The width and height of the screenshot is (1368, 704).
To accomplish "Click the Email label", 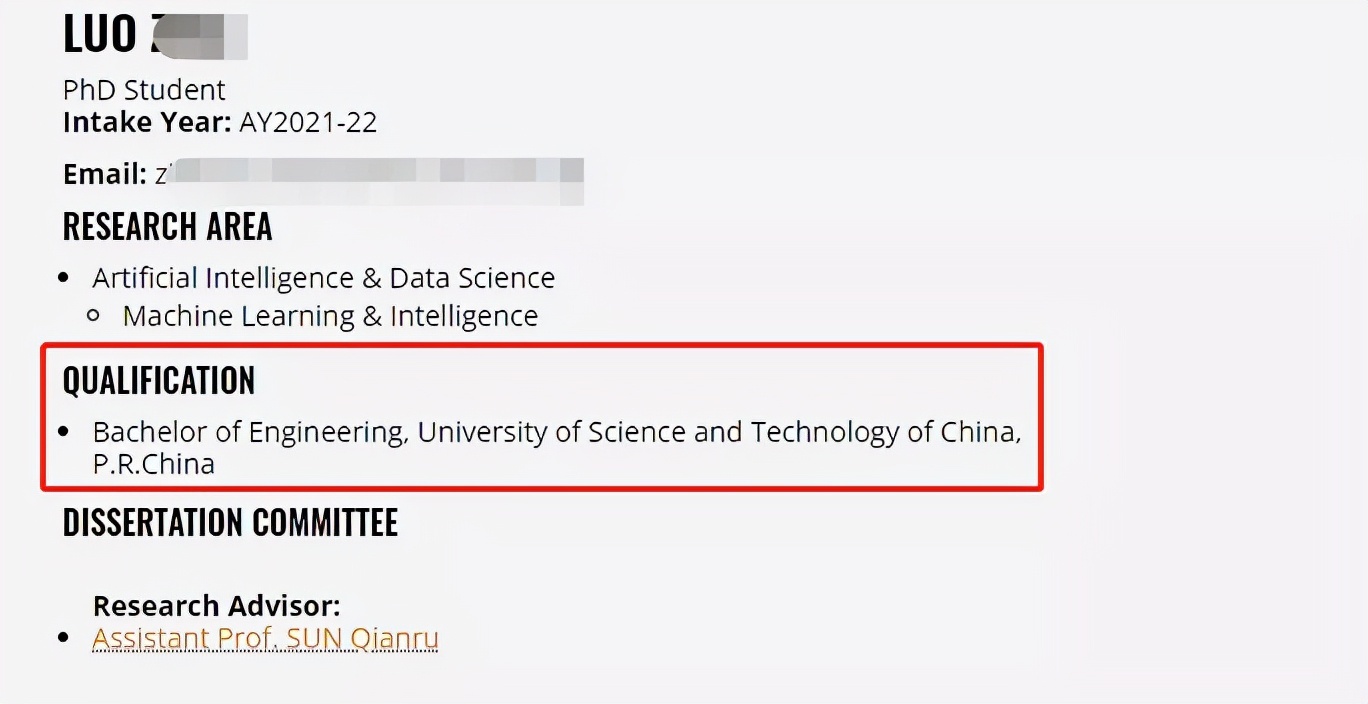I will pyautogui.click(x=105, y=174).
